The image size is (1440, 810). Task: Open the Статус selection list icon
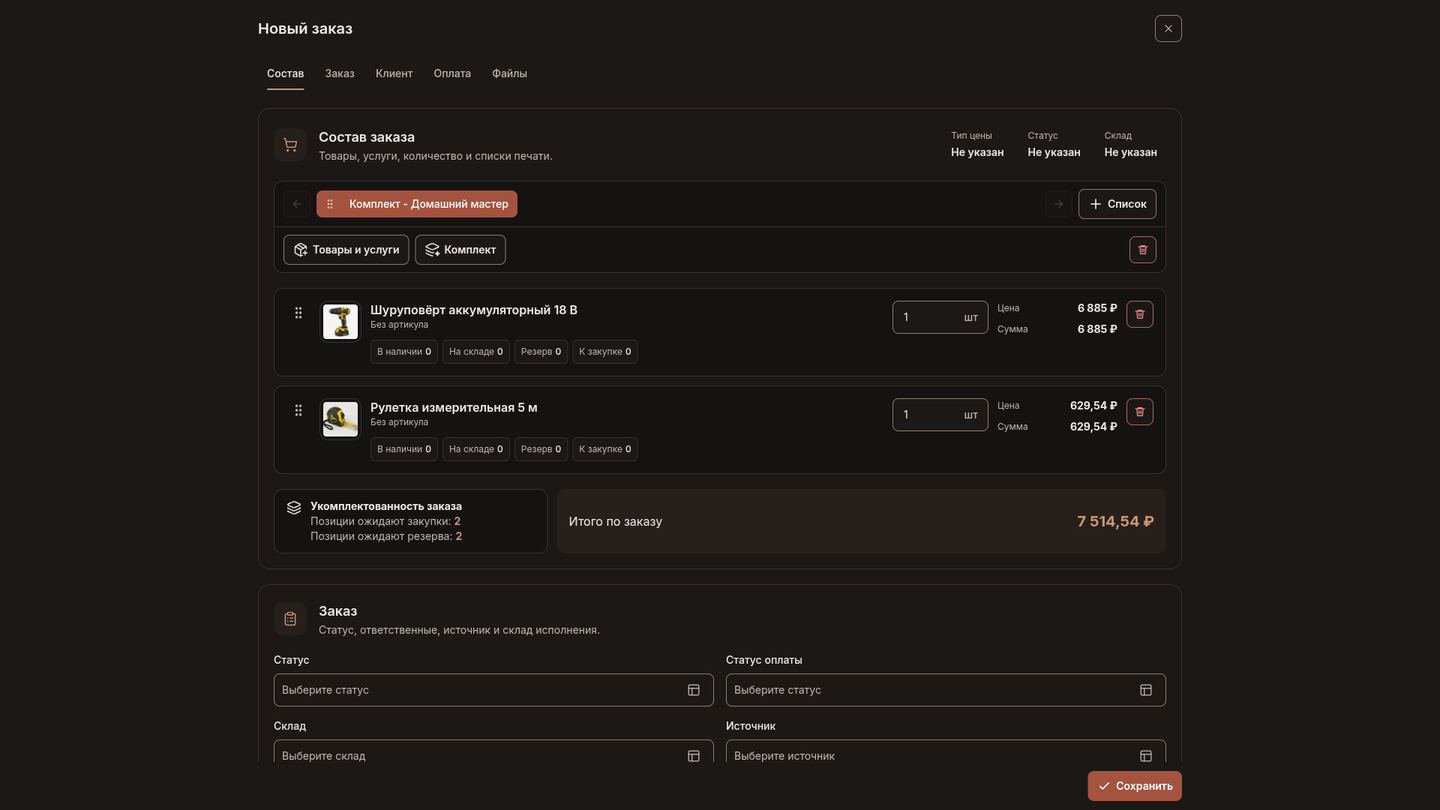pyautogui.click(x=694, y=690)
